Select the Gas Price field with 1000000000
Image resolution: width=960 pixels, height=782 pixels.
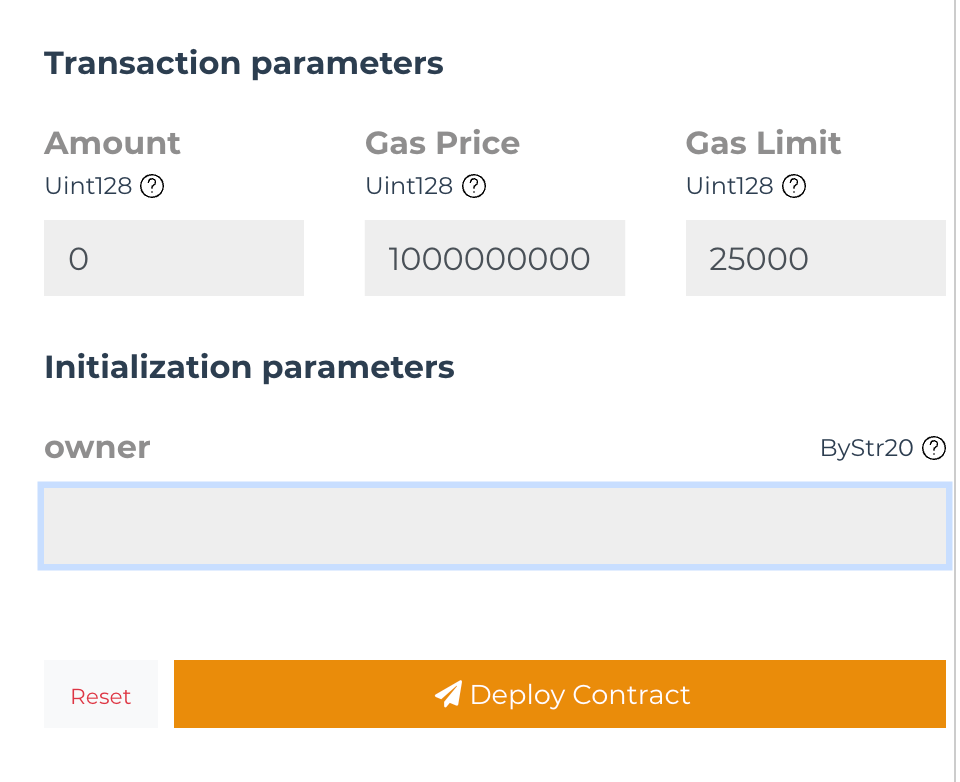495,258
